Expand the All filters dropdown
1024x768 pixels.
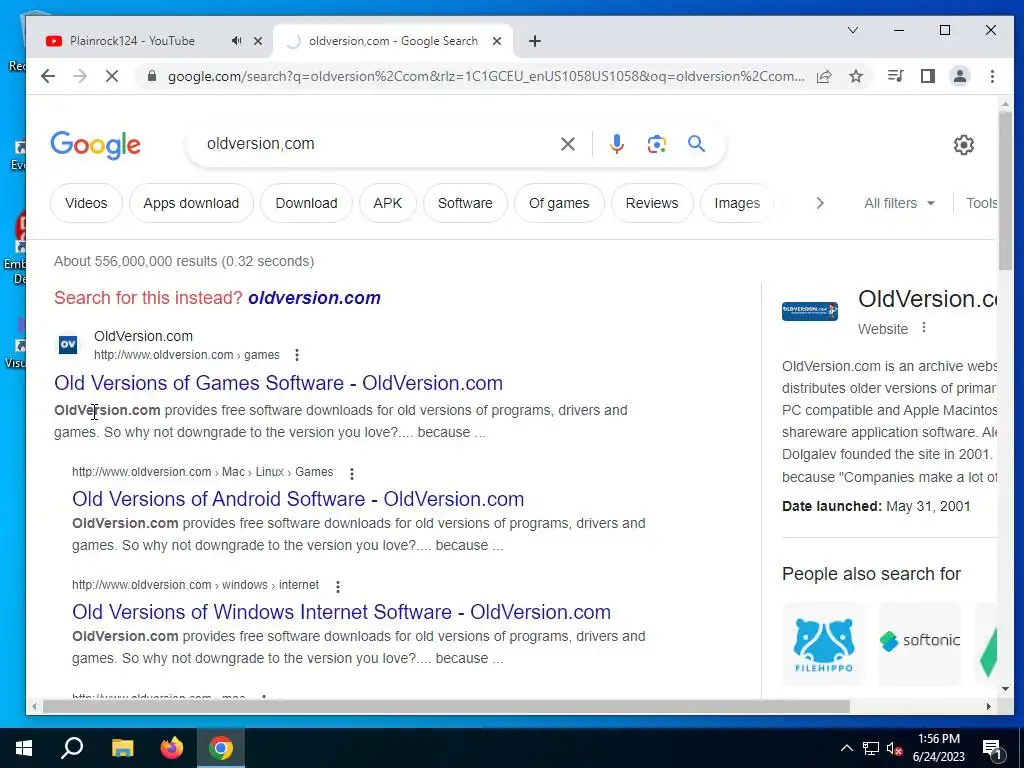click(x=899, y=203)
